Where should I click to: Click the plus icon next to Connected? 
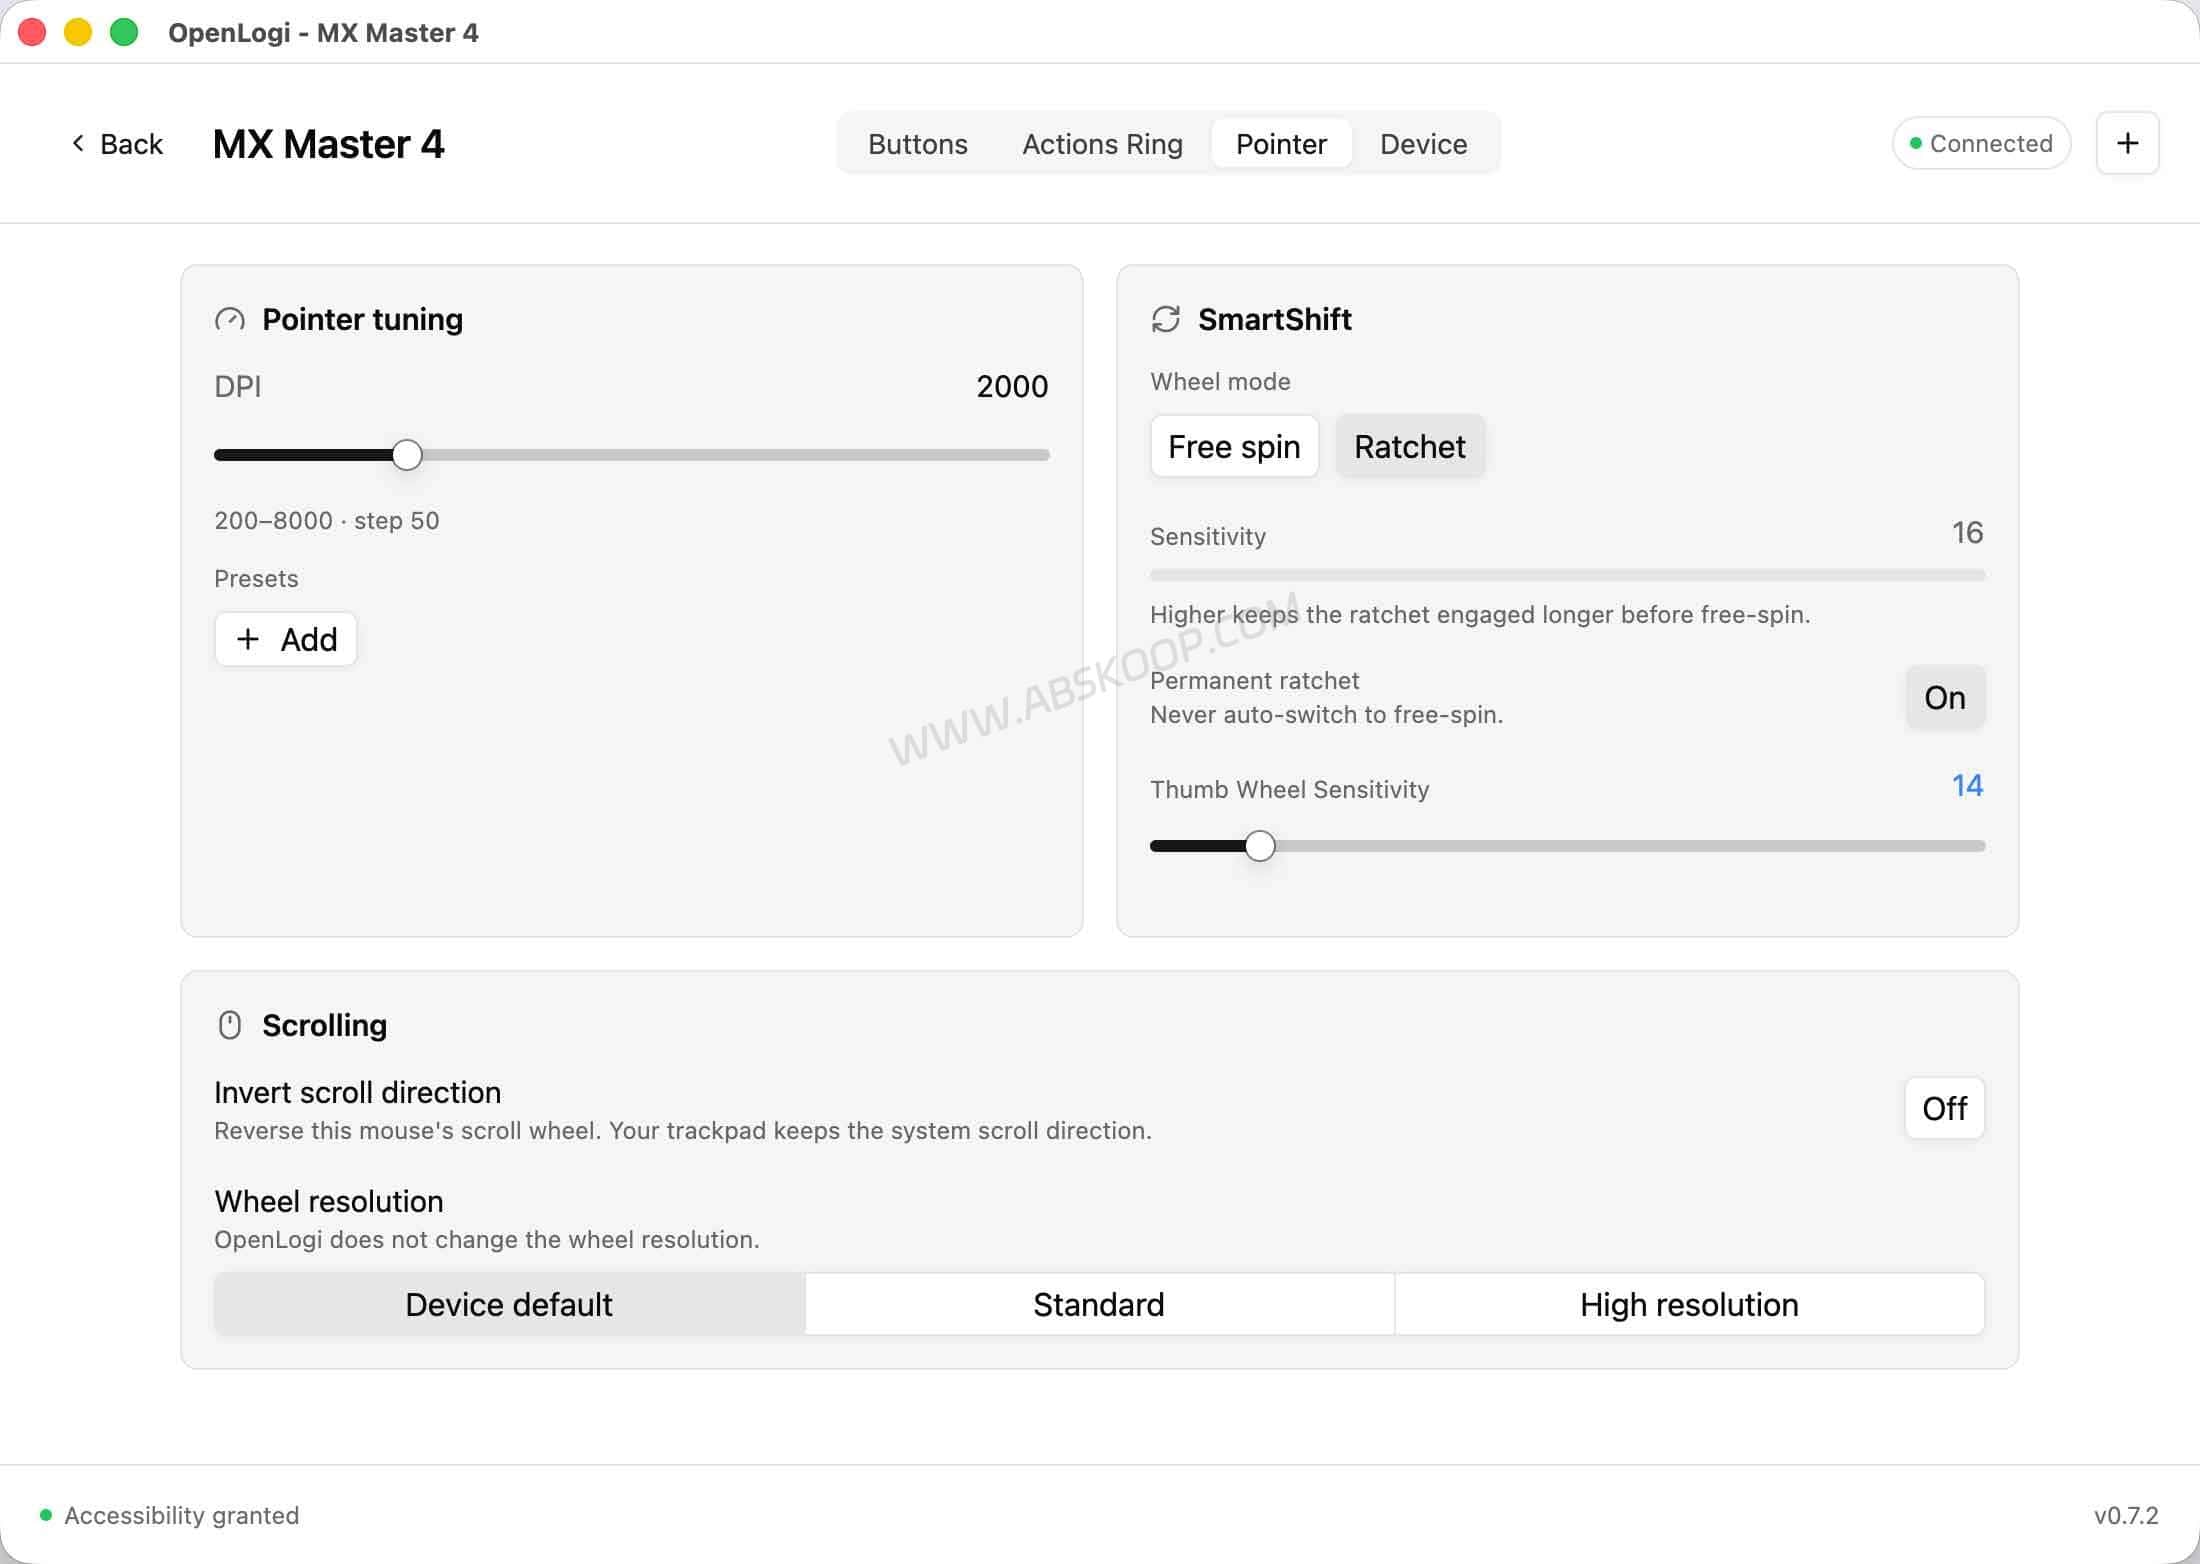pyautogui.click(x=2127, y=143)
